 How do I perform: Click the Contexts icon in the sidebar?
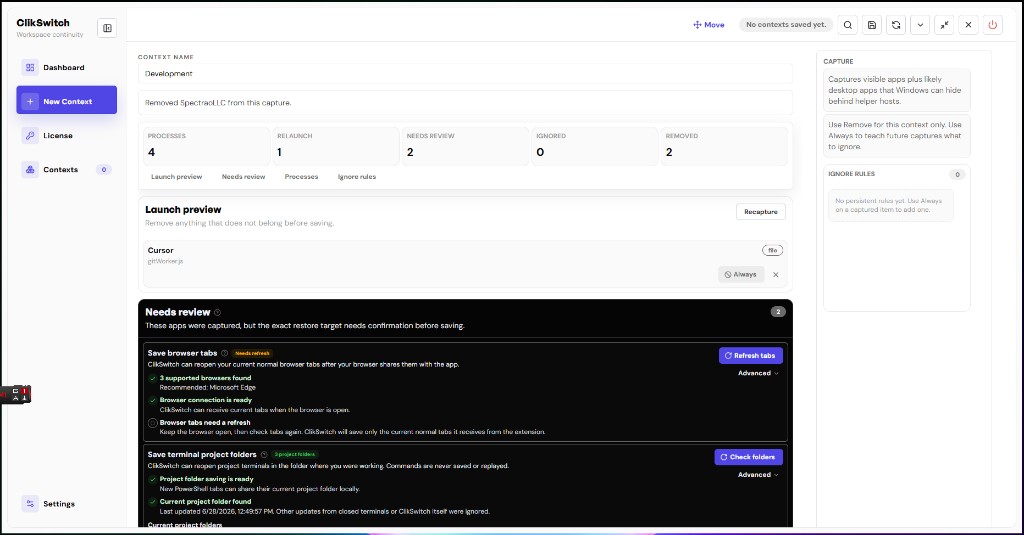[x=30, y=169]
